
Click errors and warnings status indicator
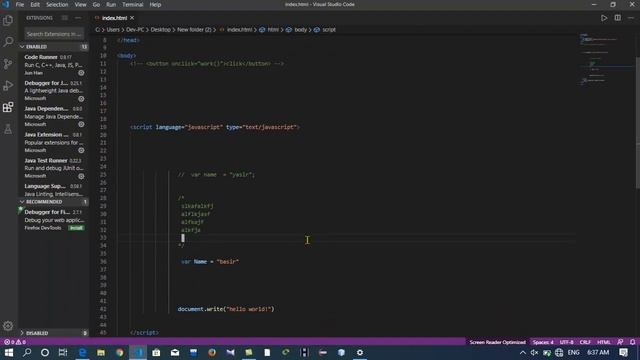click(15, 342)
